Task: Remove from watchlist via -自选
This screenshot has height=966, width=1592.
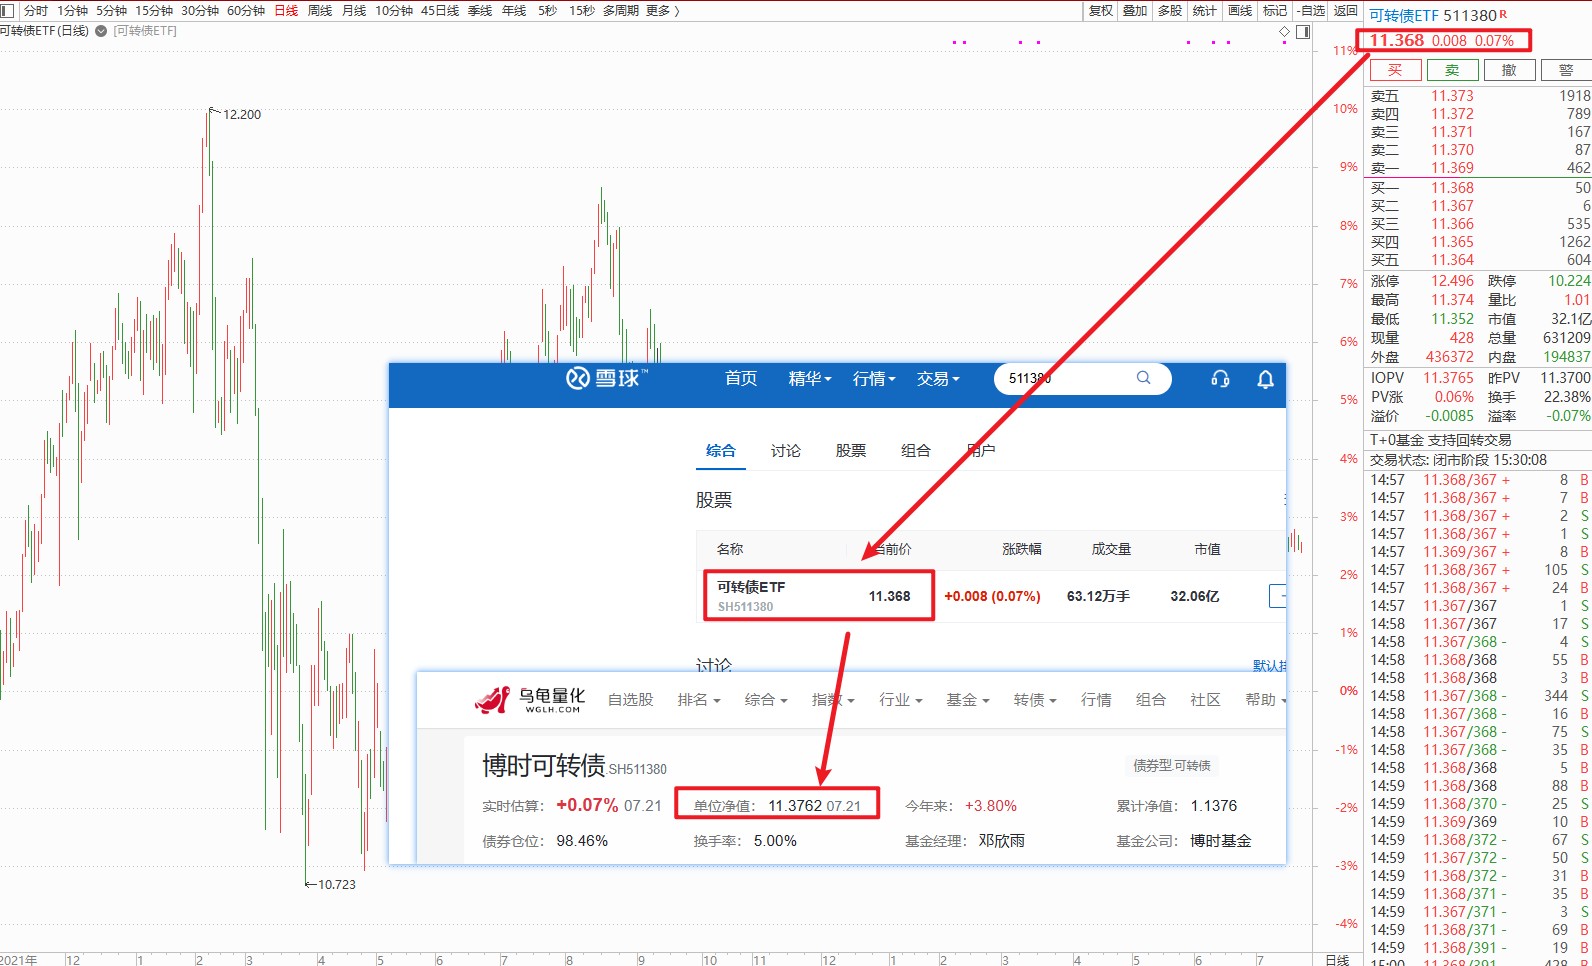Action: coord(1311,10)
